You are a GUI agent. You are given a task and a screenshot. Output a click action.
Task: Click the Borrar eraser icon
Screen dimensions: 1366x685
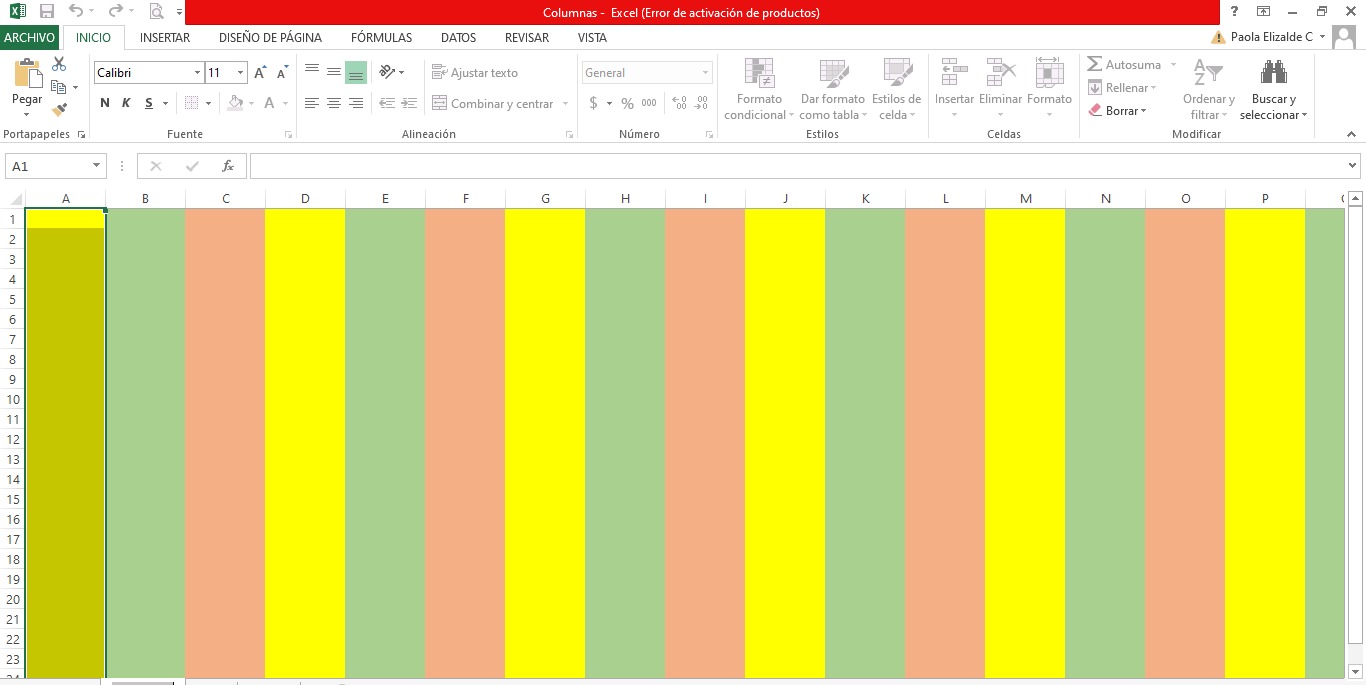1095,111
